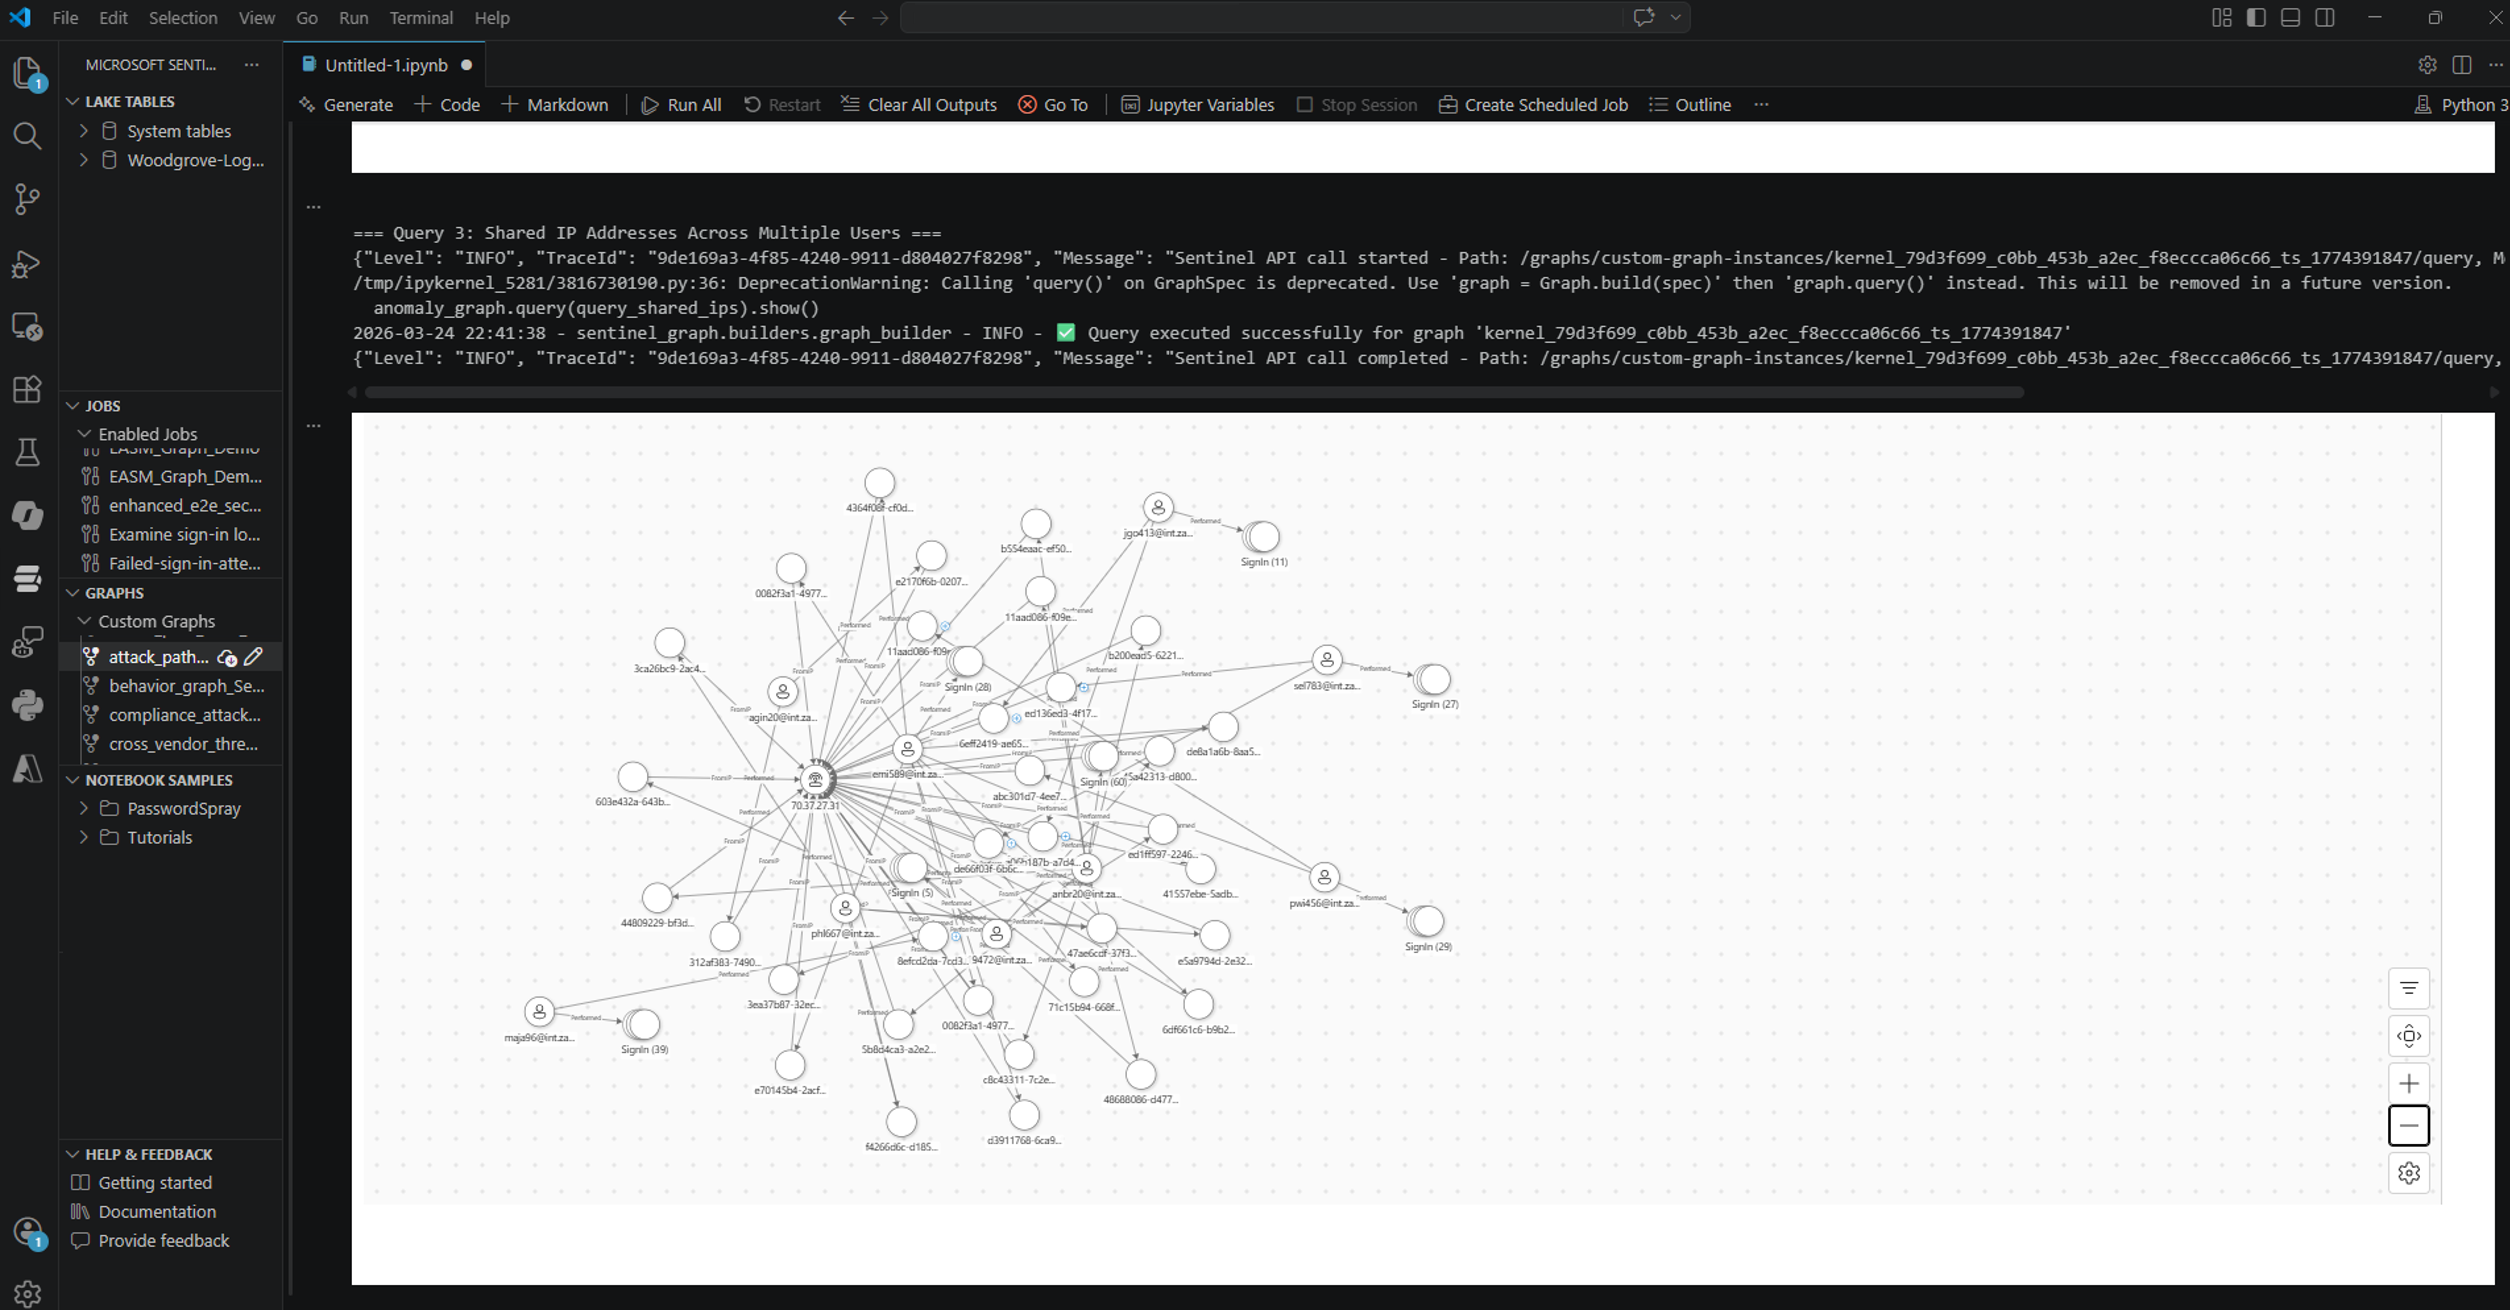Zoom into the graph with plus button
Image resolution: width=2510 pixels, height=1310 pixels.
click(2409, 1082)
